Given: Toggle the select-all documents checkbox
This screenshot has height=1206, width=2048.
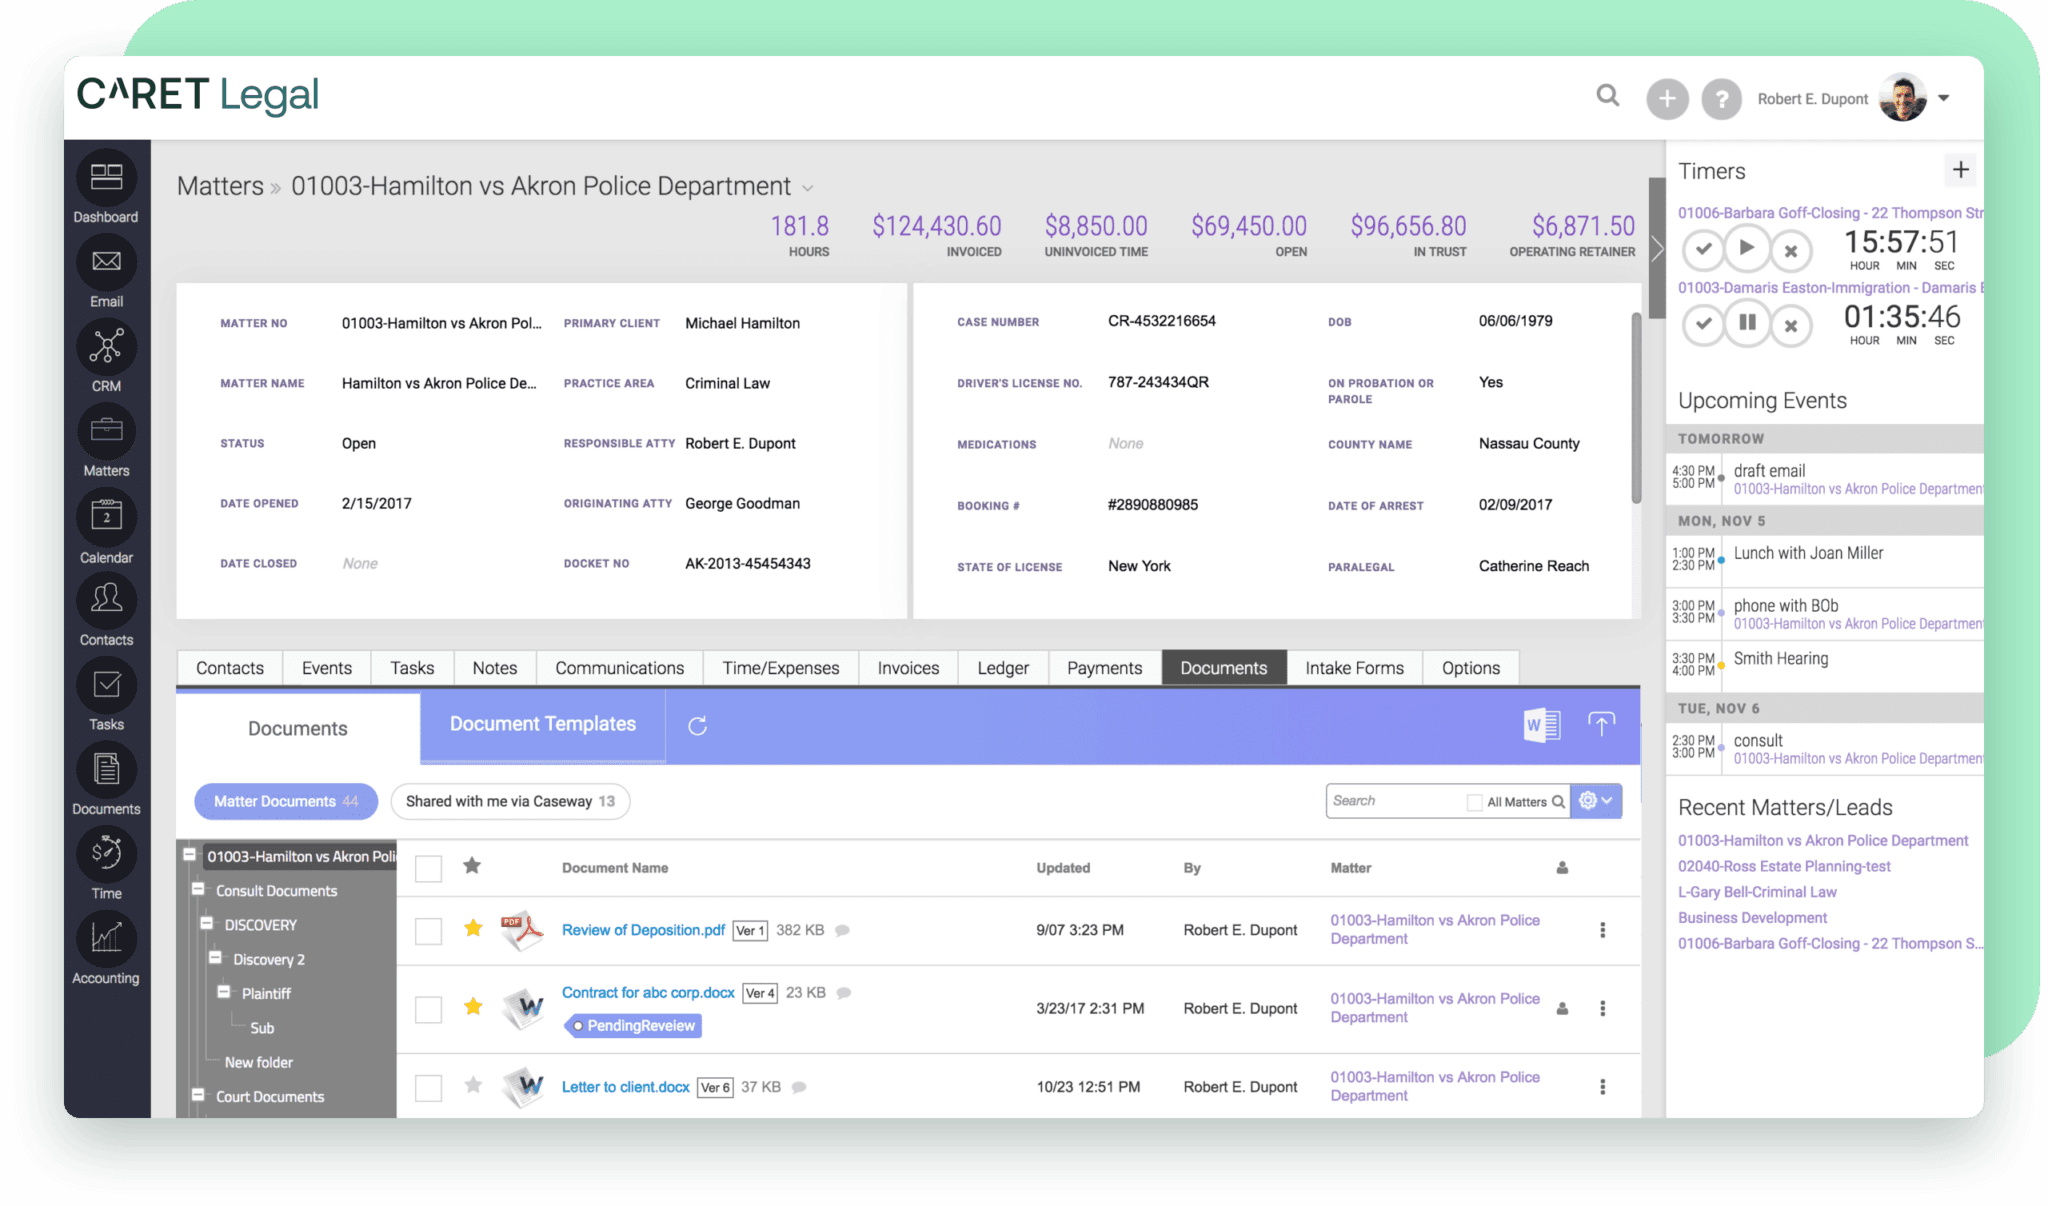Looking at the screenshot, I should [428, 868].
